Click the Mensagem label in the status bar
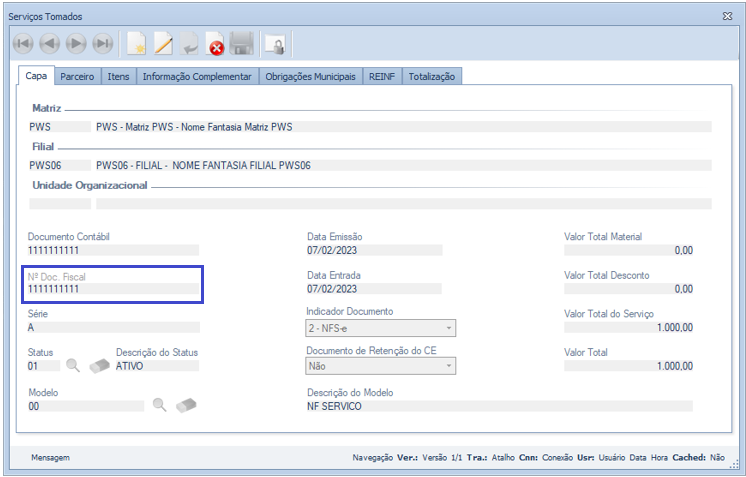Screen dimensions: 746x477 50,458
